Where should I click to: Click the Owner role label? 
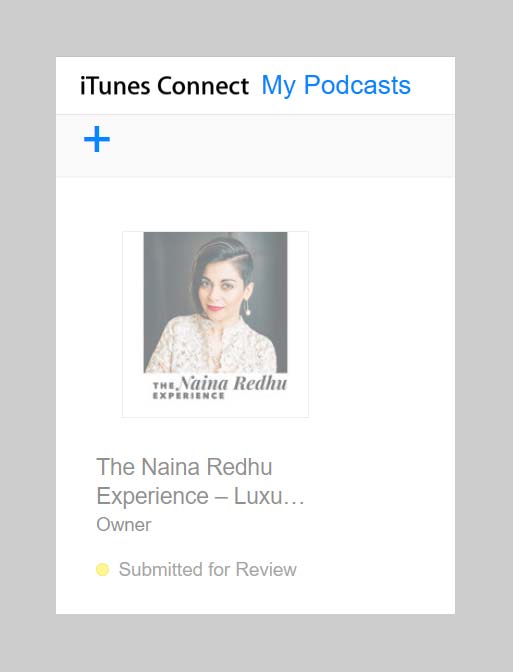tap(124, 525)
